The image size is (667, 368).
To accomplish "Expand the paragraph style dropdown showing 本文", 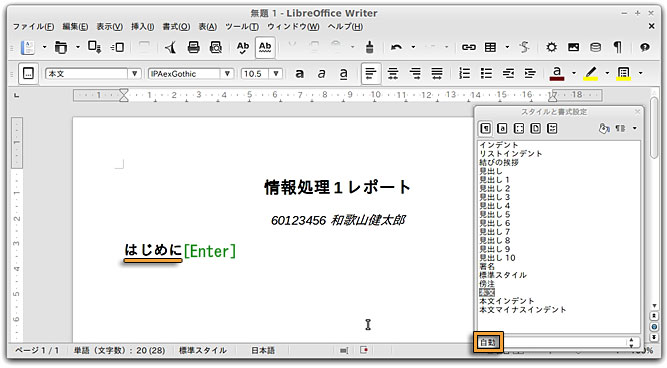I will (x=134, y=74).
